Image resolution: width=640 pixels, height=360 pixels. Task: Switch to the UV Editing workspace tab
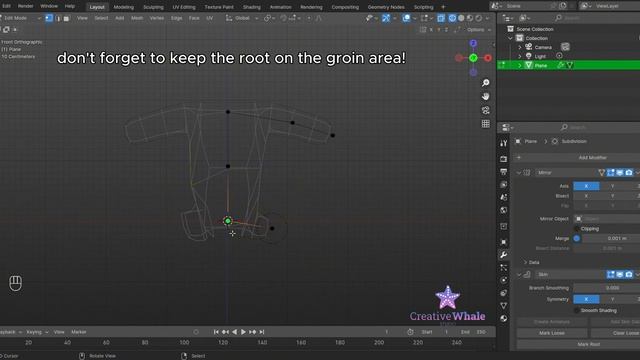(184, 7)
